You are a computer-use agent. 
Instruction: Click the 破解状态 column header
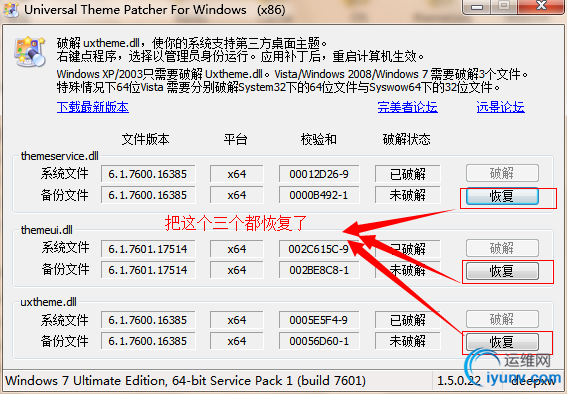point(407,139)
